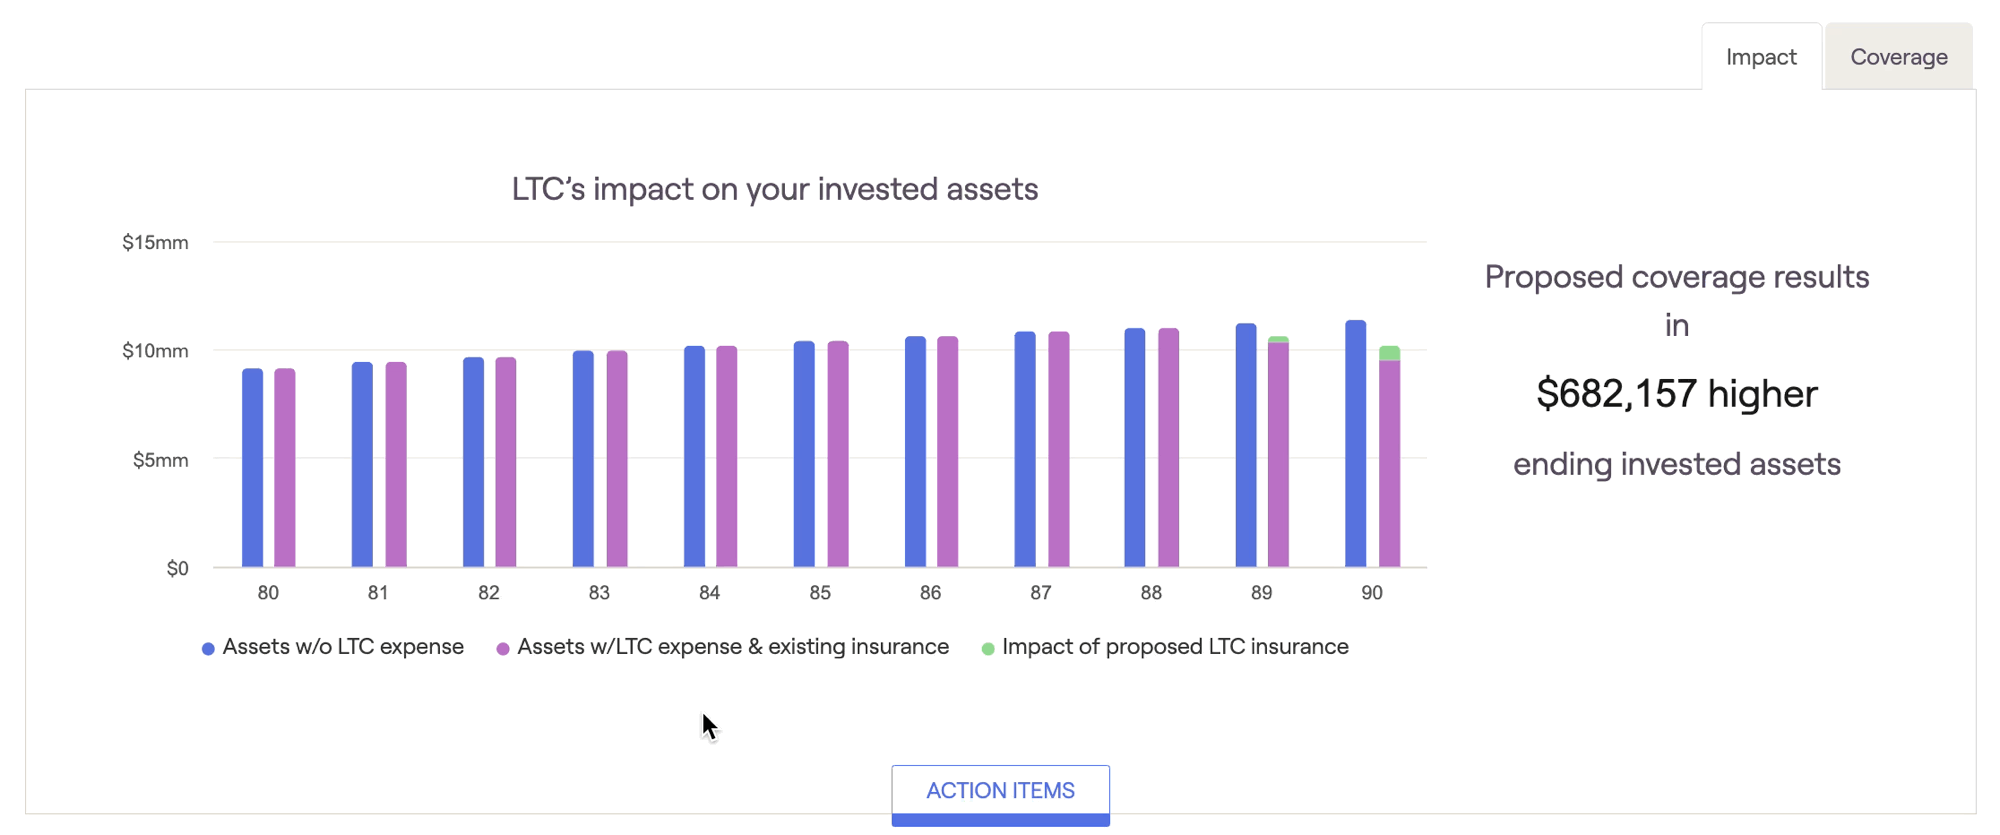Select the blue bar for age 80
2000x835 pixels.
[x=252, y=468]
